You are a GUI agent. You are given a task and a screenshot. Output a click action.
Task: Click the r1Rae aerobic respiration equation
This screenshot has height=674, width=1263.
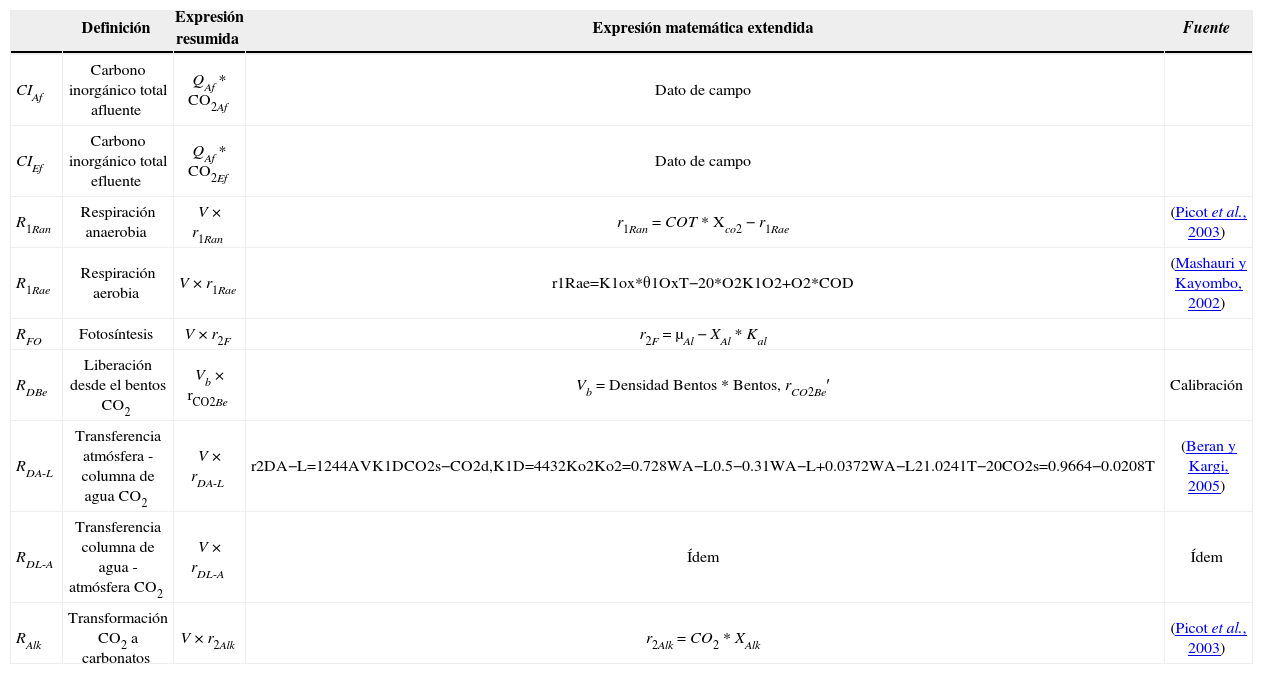[x=702, y=284]
